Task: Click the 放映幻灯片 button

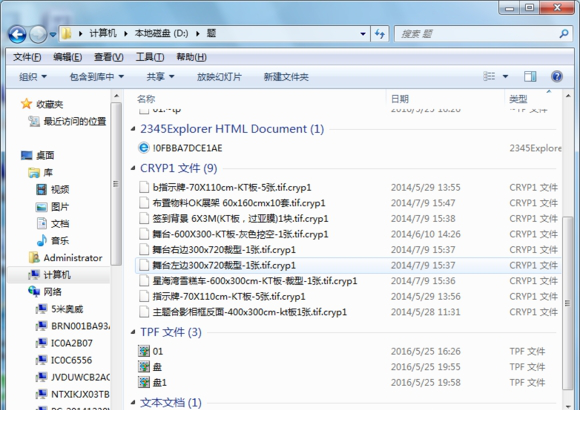Action: pos(219,77)
